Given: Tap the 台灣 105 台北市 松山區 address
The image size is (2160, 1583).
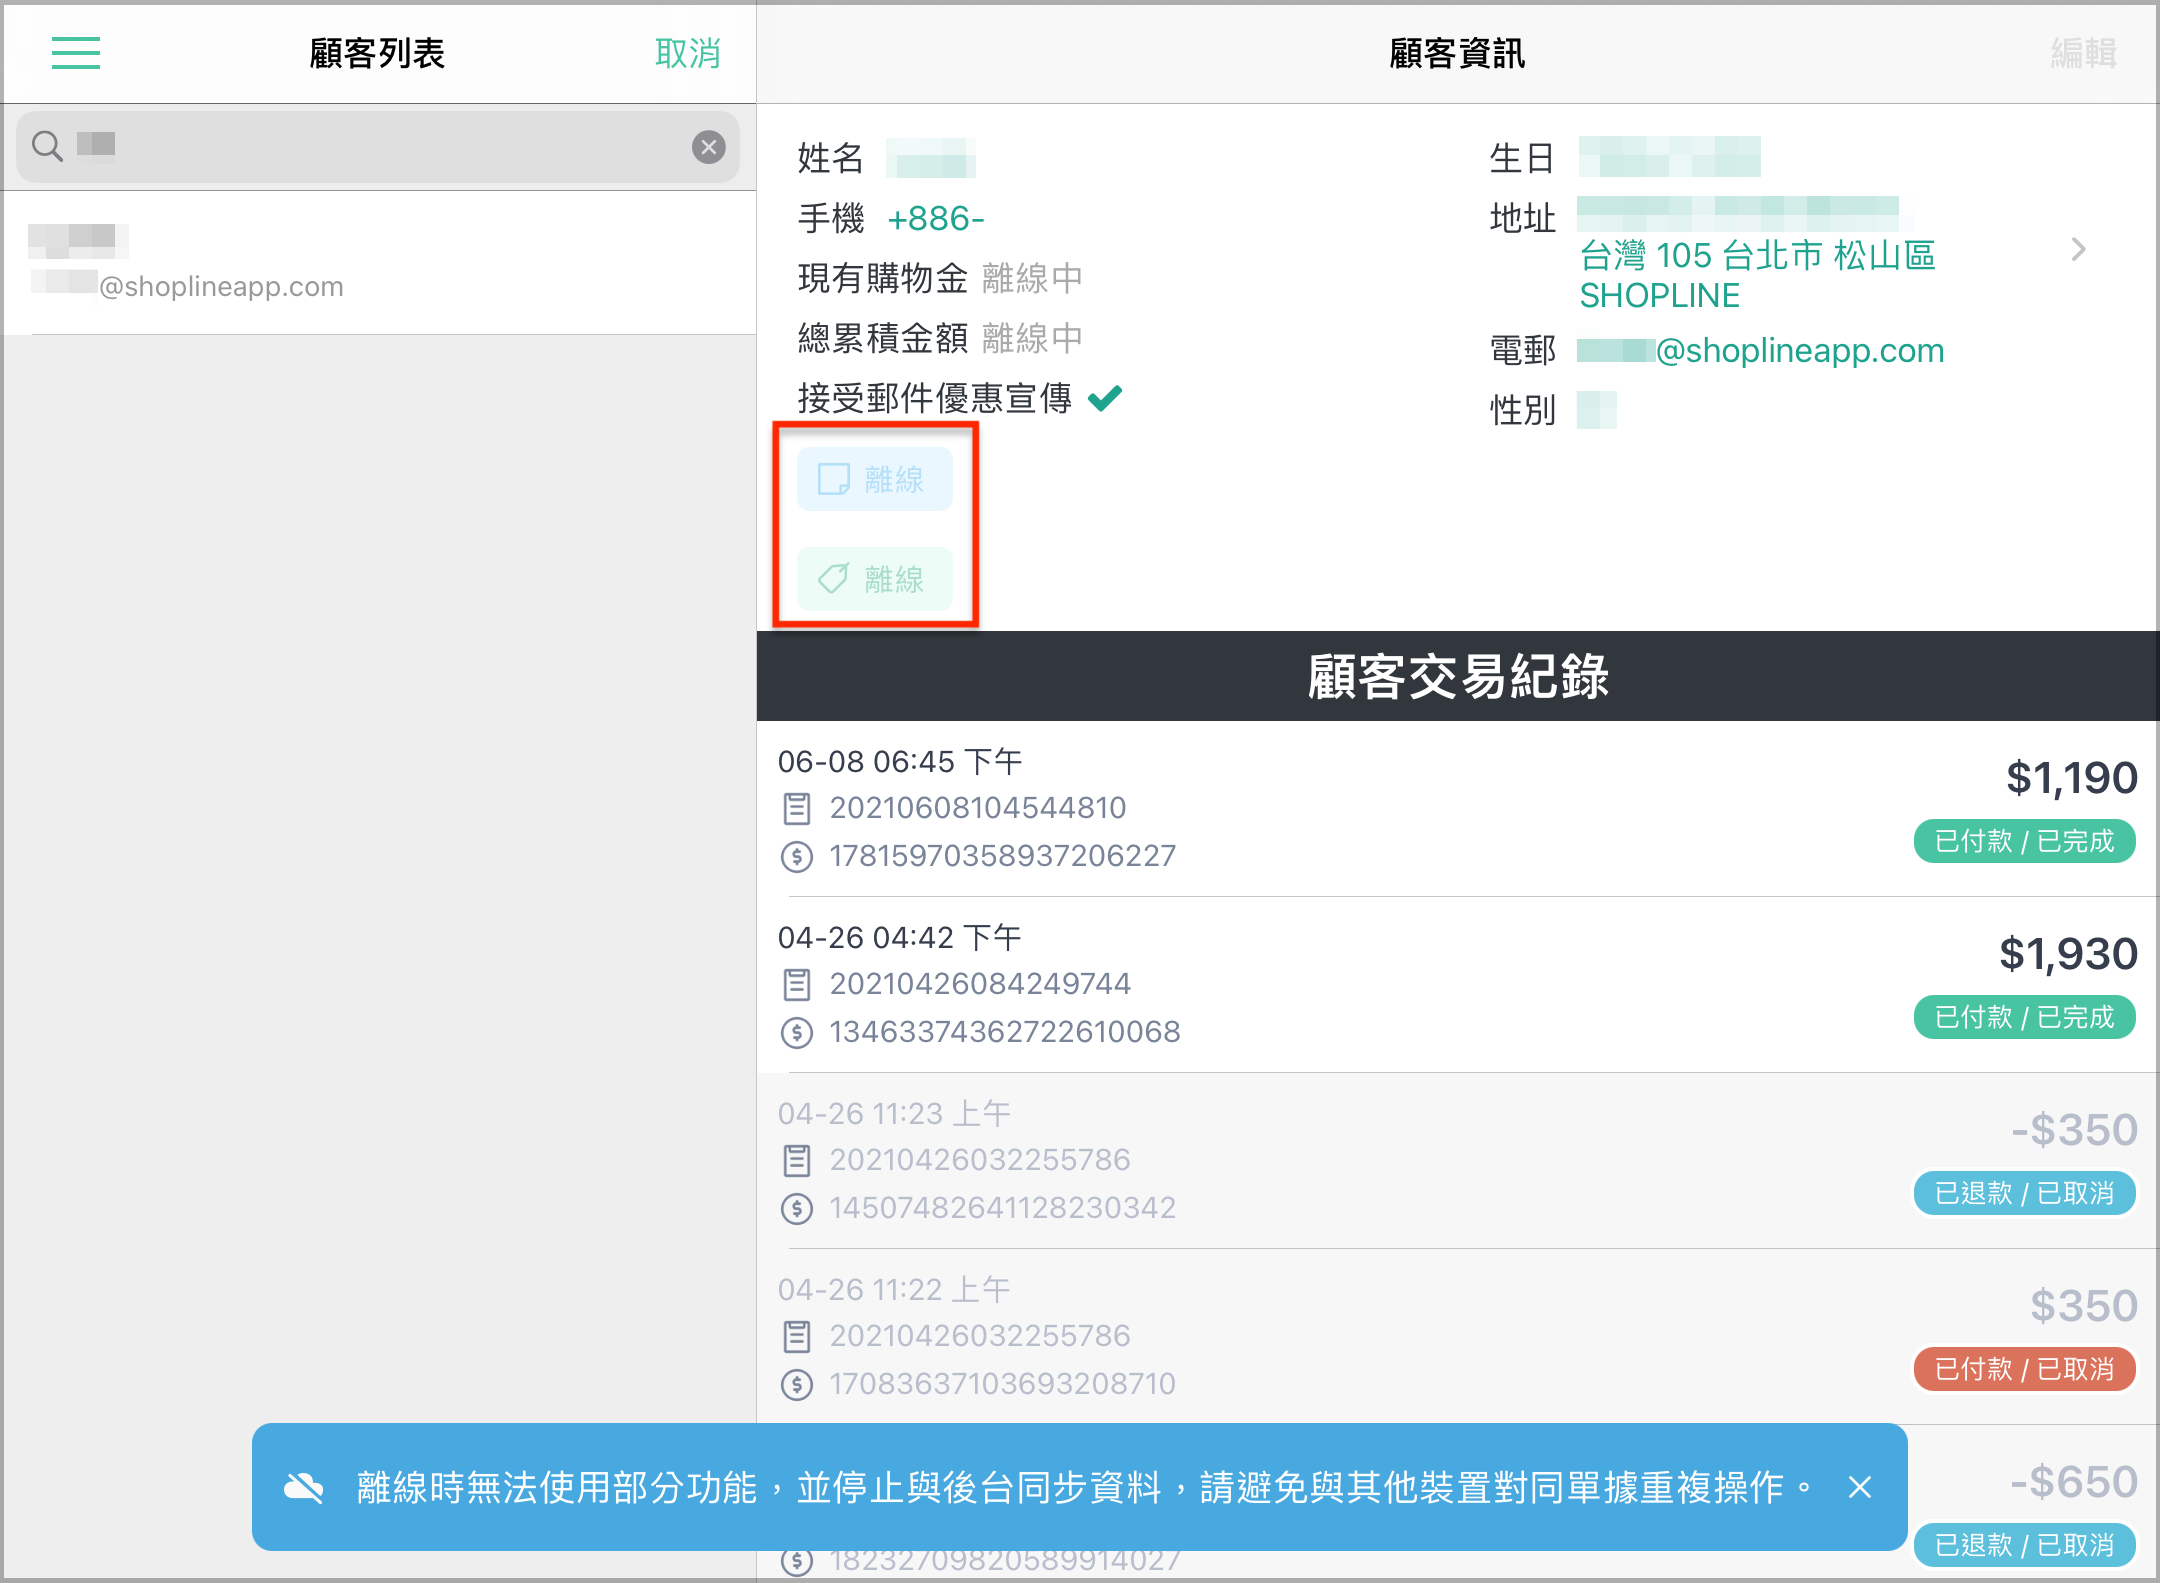Looking at the screenshot, I should coord(1757,256).
